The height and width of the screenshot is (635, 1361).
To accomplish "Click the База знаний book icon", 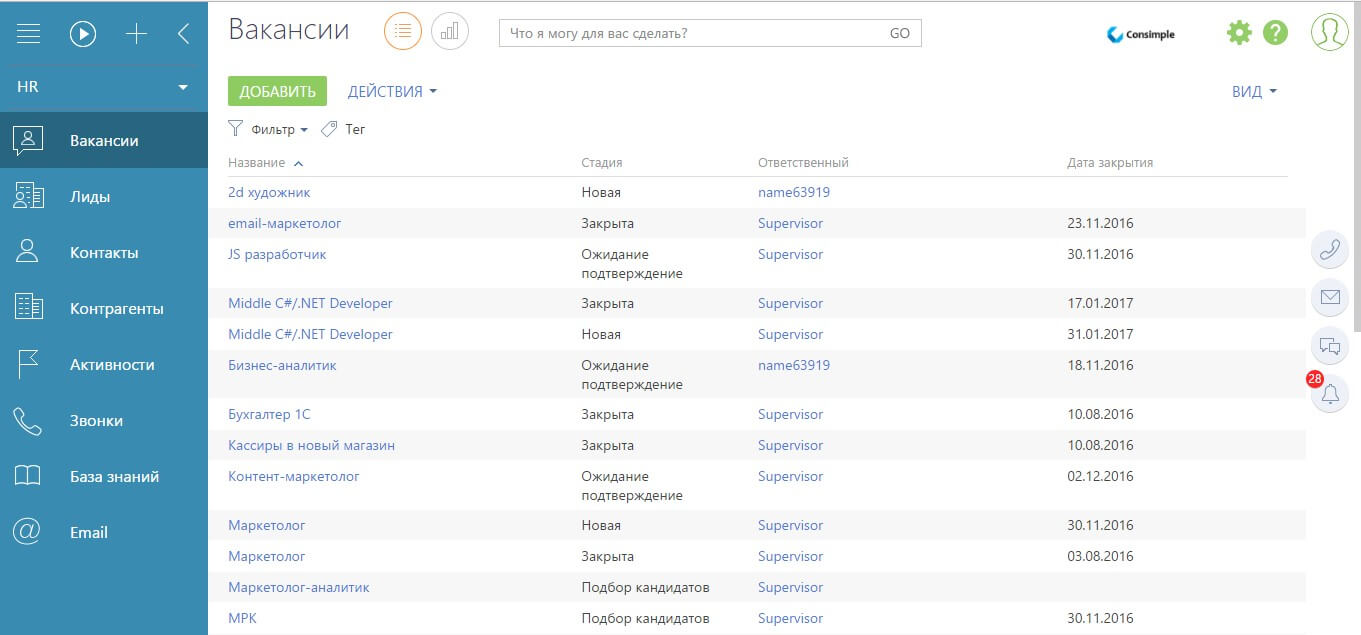I will point(27,476).
